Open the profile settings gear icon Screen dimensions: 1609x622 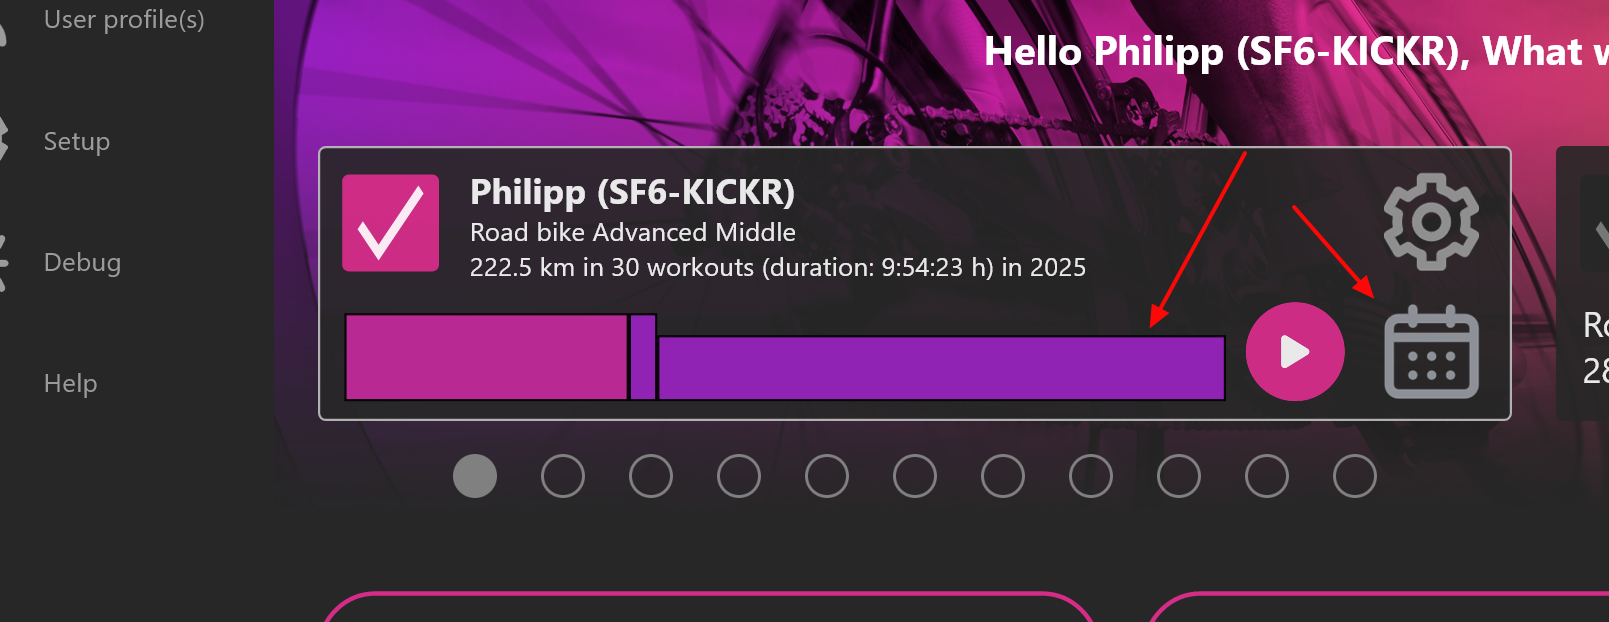pyautogui.click(x=1430, y=221)
